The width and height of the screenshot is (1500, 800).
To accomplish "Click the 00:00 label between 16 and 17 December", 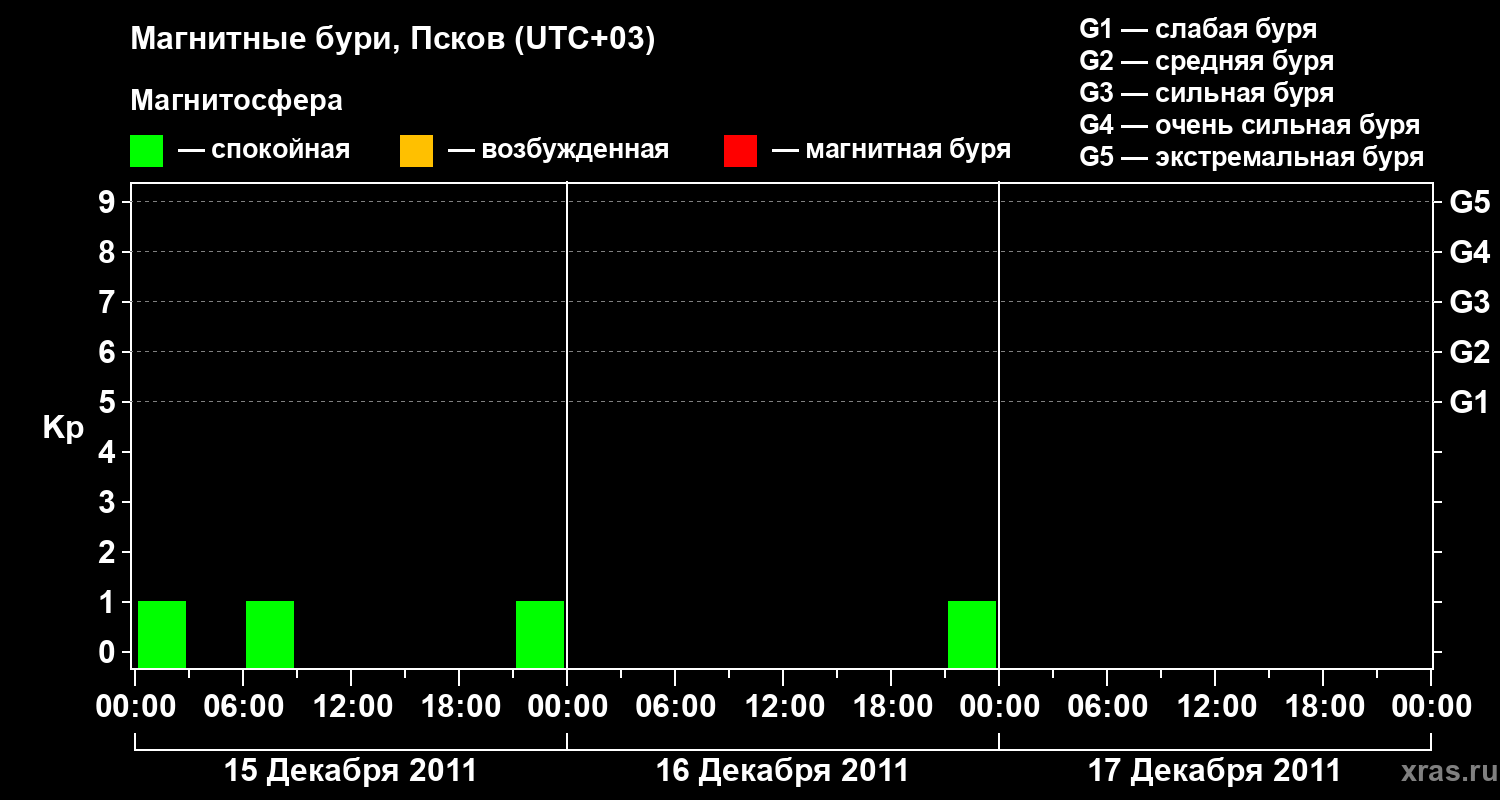I will pyautogui.click(x=999, y=707).
